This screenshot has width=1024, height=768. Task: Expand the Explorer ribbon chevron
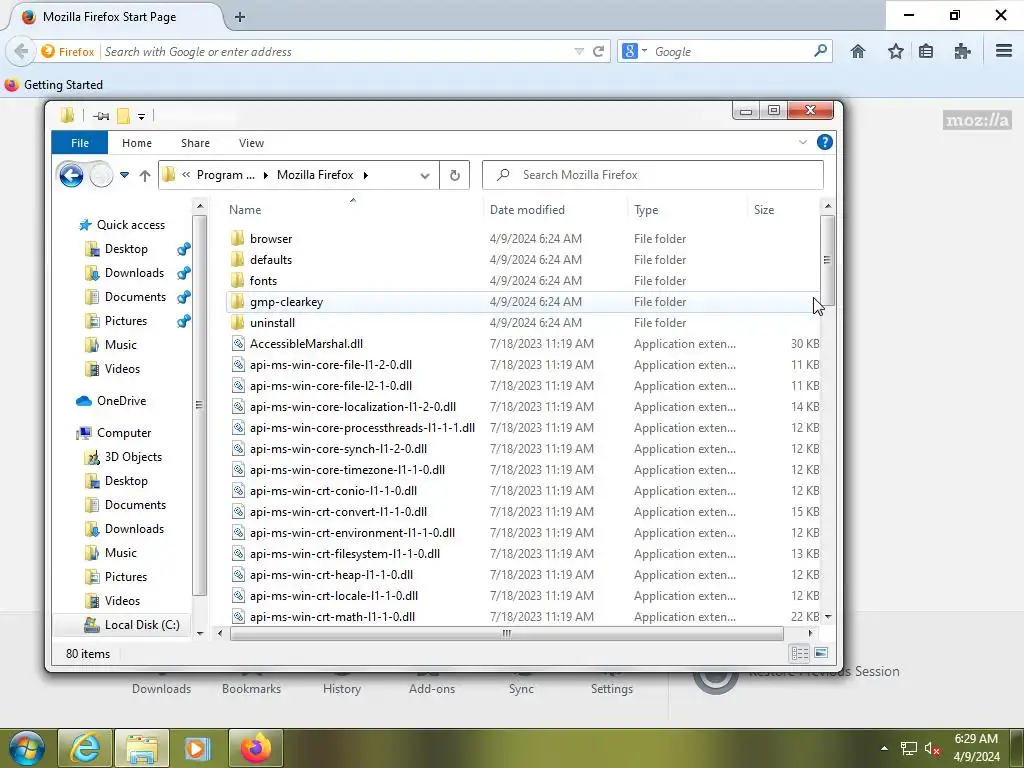803,142
